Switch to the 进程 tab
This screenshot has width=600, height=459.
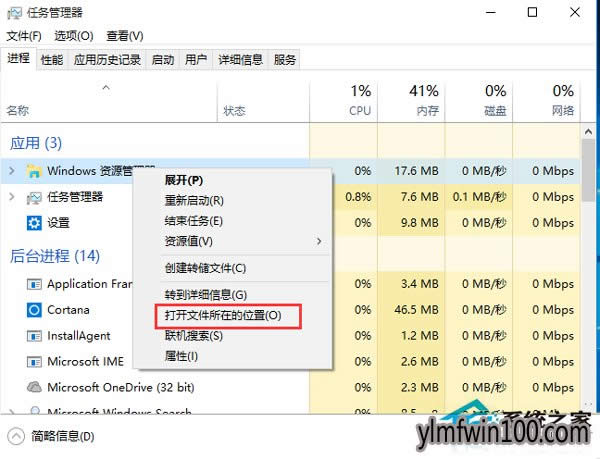pos(18,59)
